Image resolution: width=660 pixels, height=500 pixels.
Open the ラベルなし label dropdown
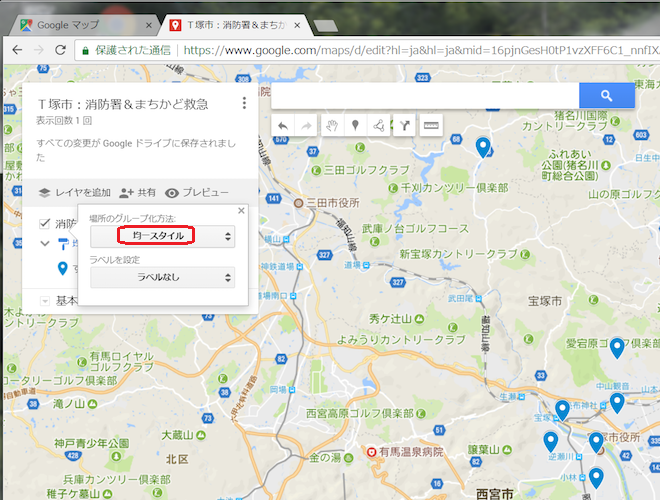coord(162,277)
